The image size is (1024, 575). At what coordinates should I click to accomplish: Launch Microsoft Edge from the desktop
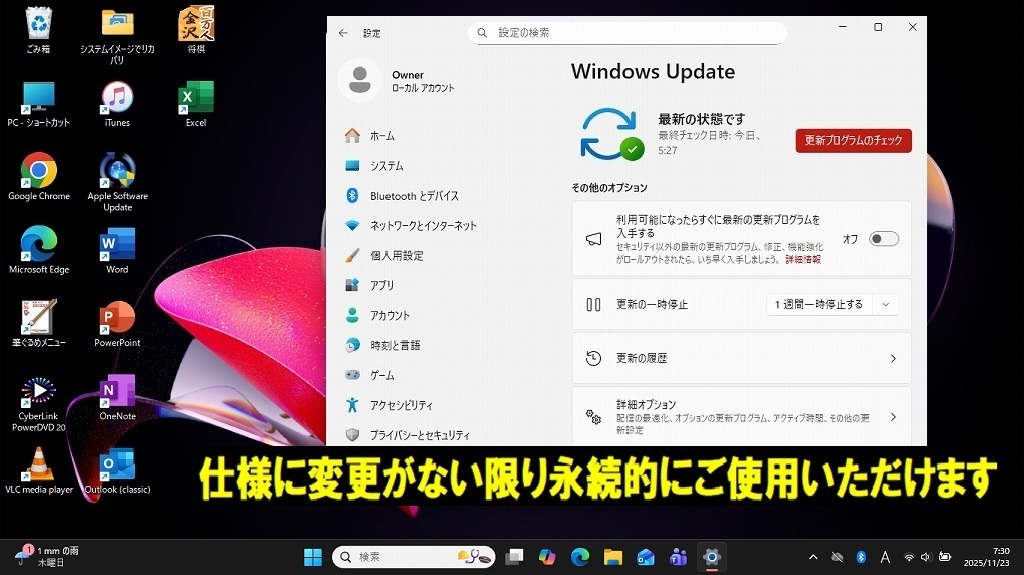39,251
